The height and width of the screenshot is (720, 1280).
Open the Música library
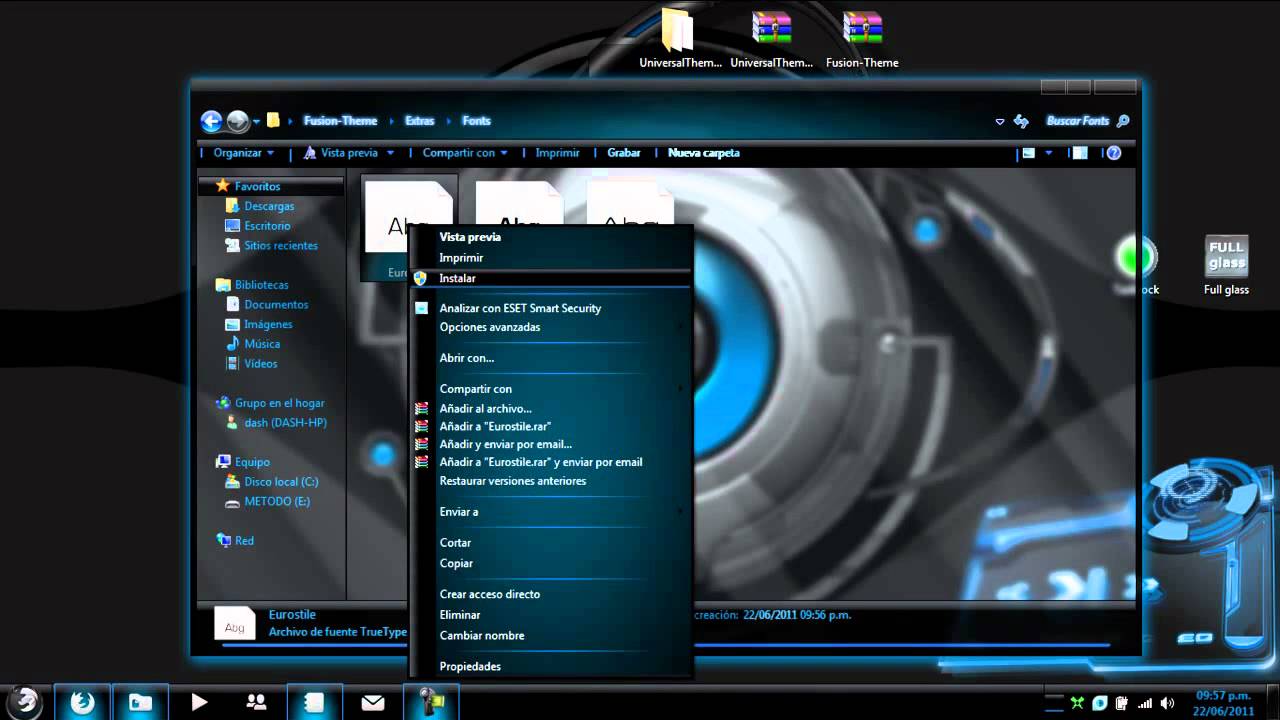[x=262, y=344]
